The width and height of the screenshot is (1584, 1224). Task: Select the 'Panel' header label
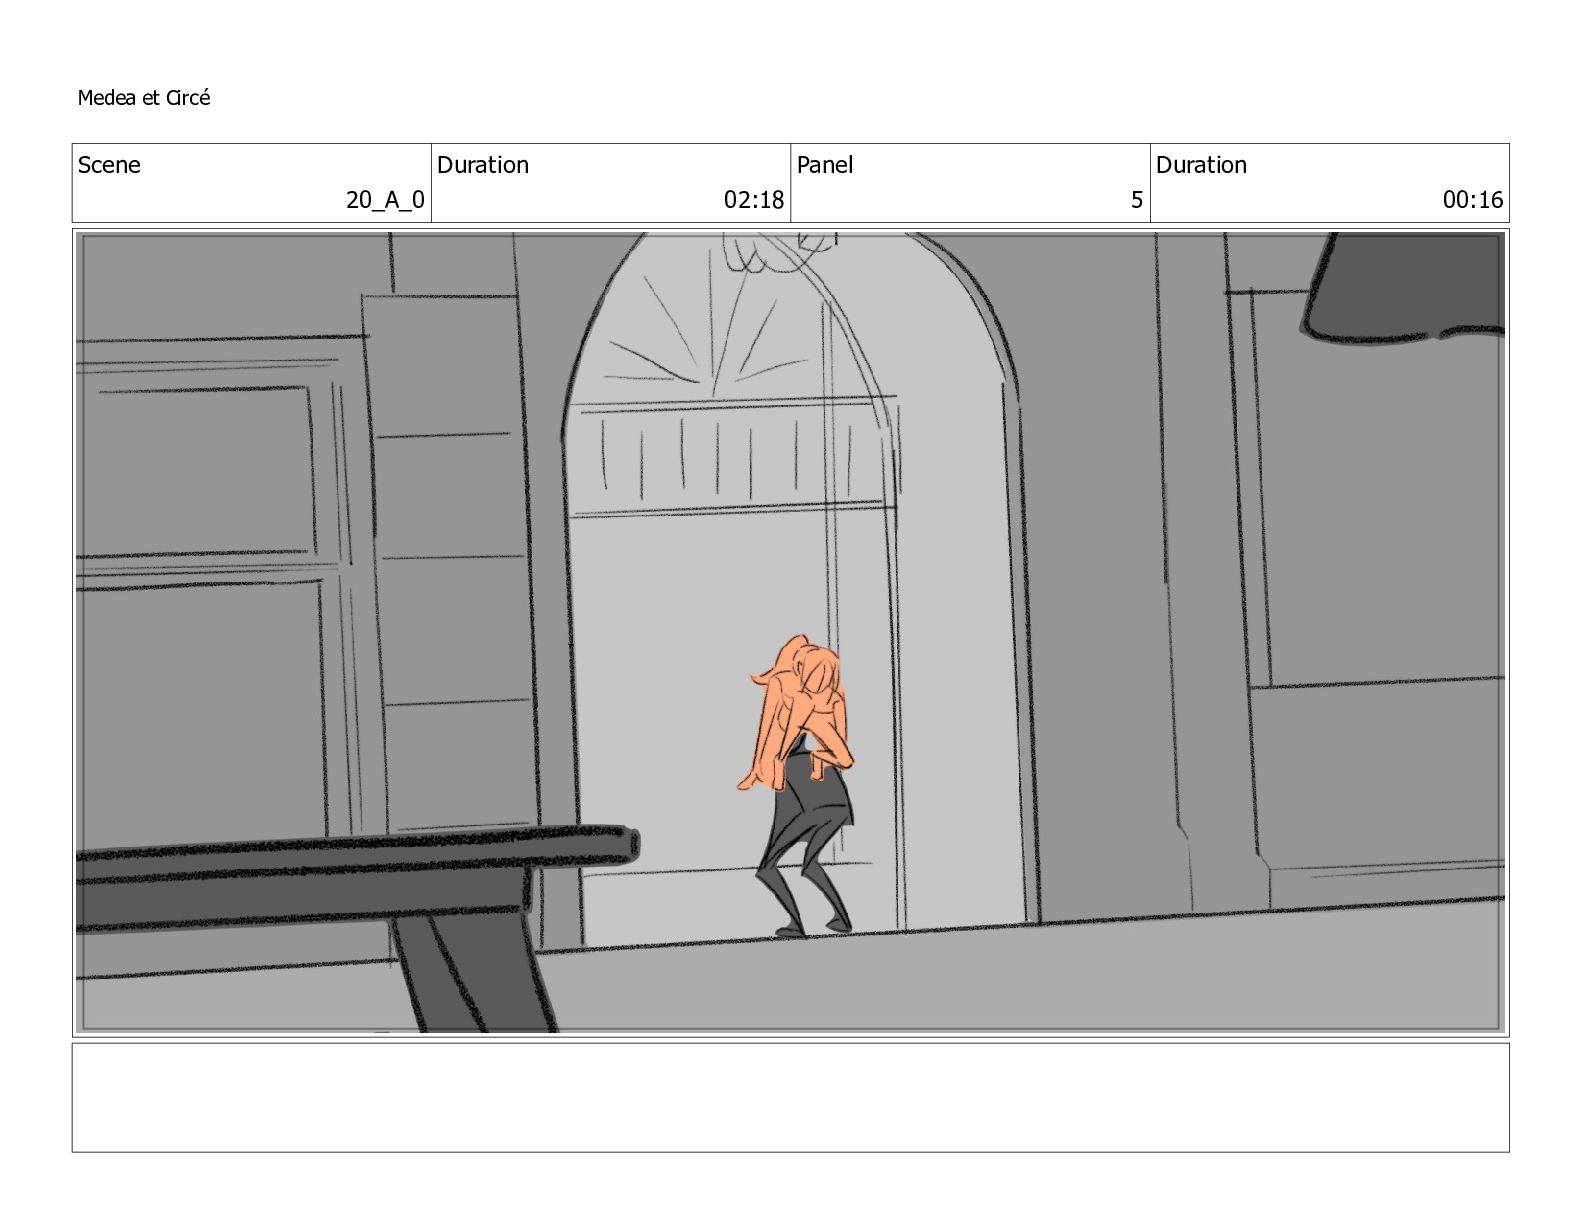click(x=825, y=165)
